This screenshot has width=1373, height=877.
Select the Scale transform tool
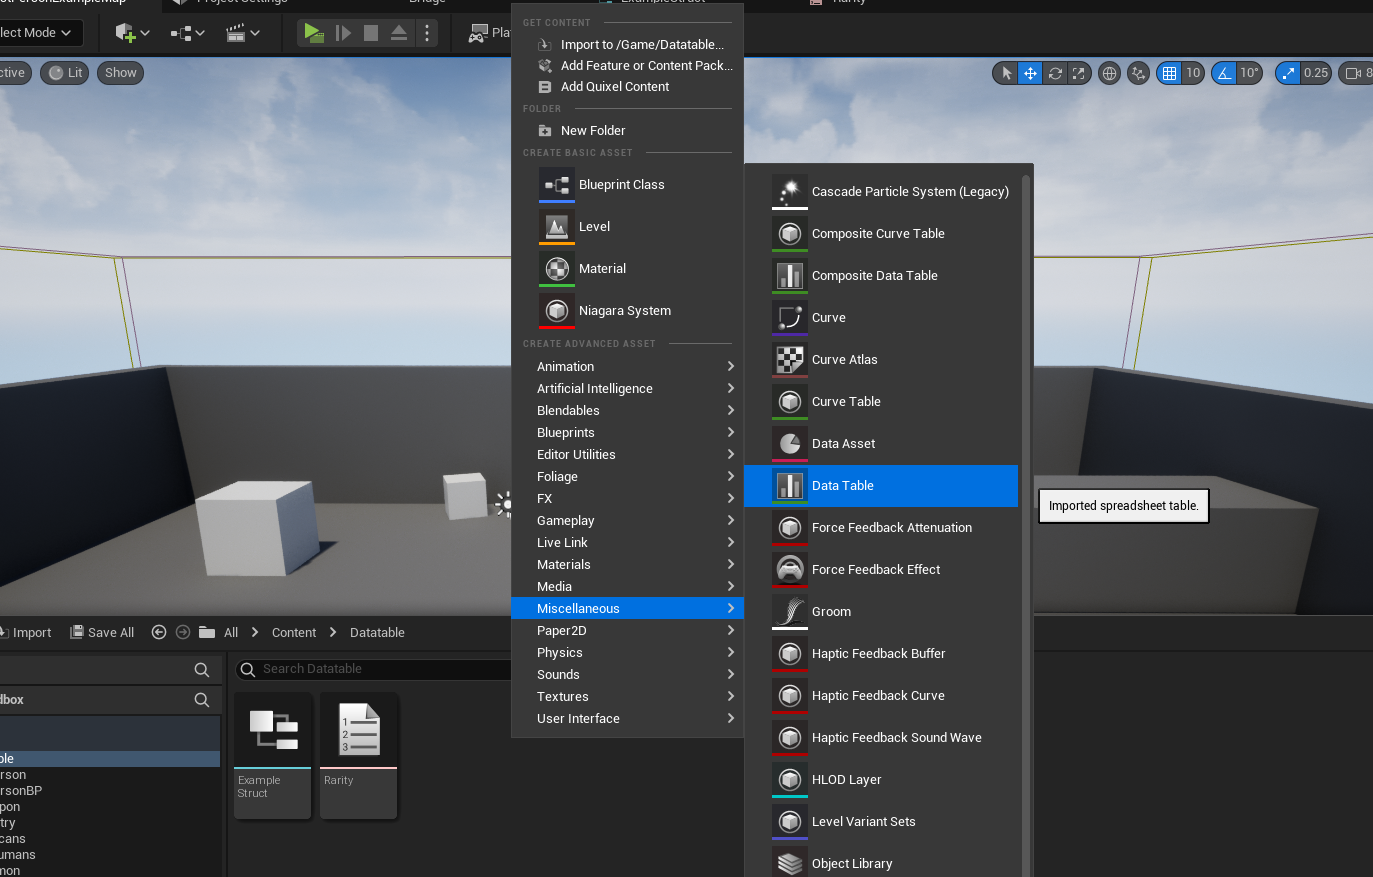click(x=1081, y=72)
